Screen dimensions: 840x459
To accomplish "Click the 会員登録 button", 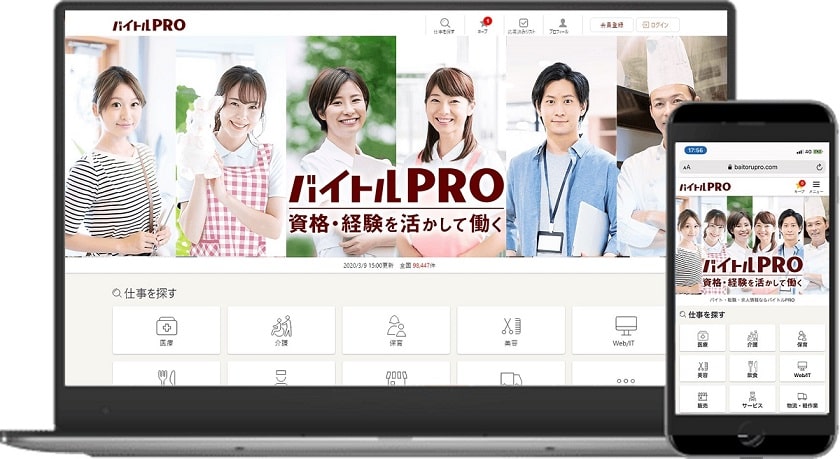I will (611, 25).
